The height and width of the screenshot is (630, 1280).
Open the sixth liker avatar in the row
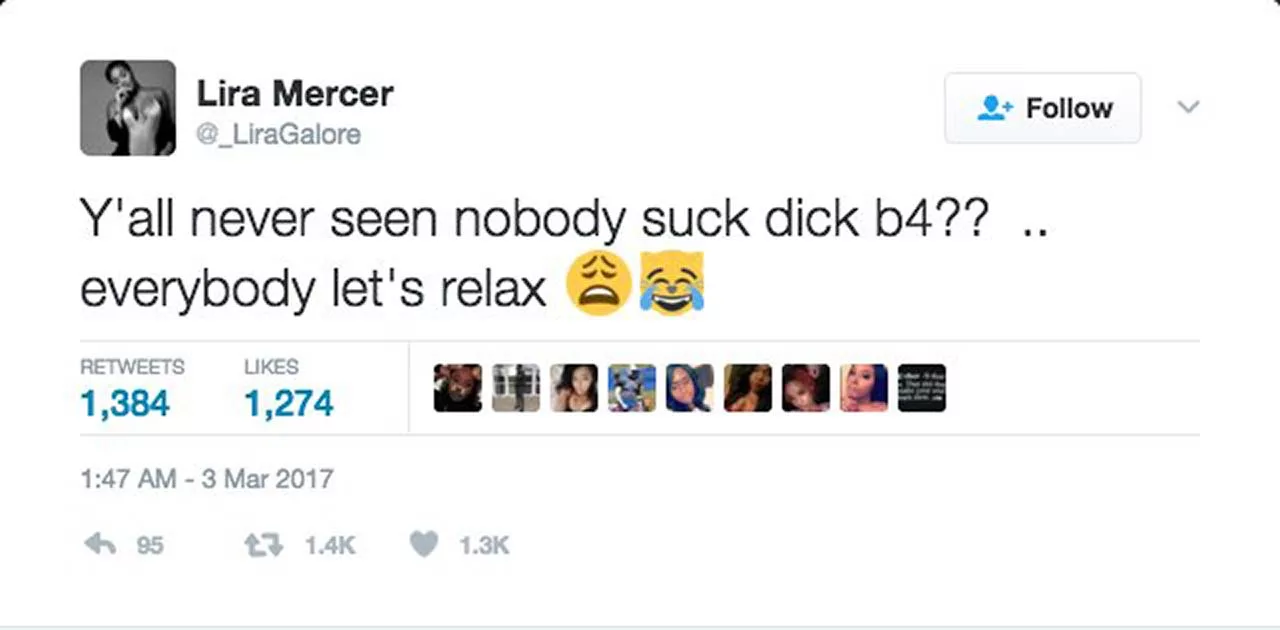(748, 388)
